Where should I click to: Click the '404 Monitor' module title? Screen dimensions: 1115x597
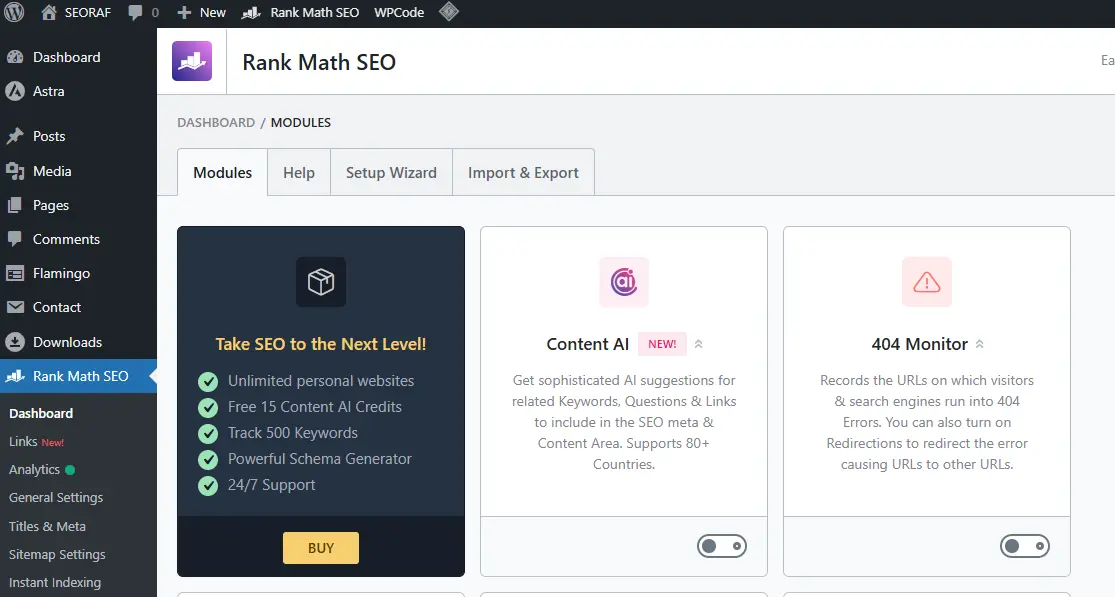pos(919,344)
